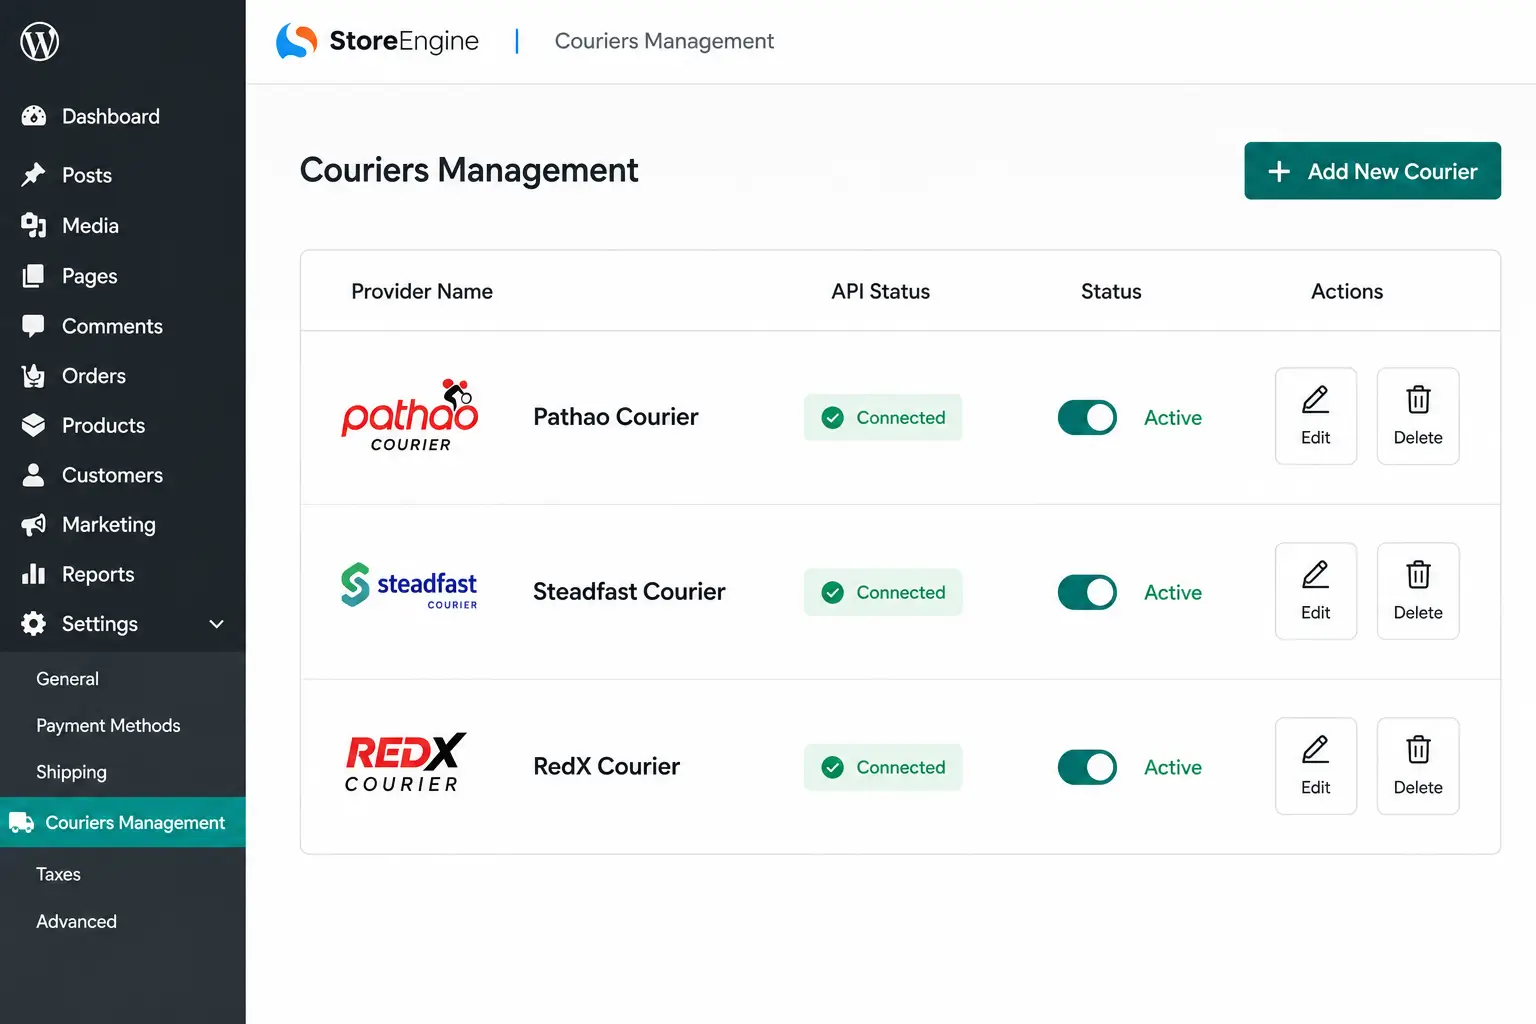Click Add New Courier button

click(x=1372, y=171)
